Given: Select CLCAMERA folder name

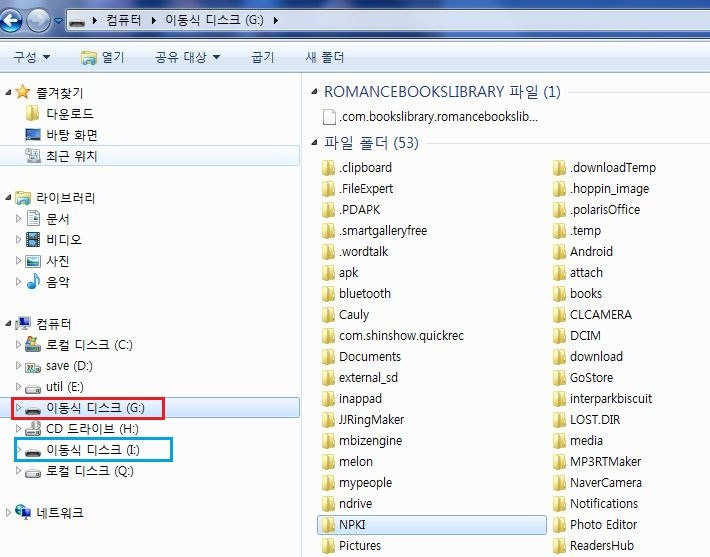Looking at the screenshot, I should click(601, 314).
